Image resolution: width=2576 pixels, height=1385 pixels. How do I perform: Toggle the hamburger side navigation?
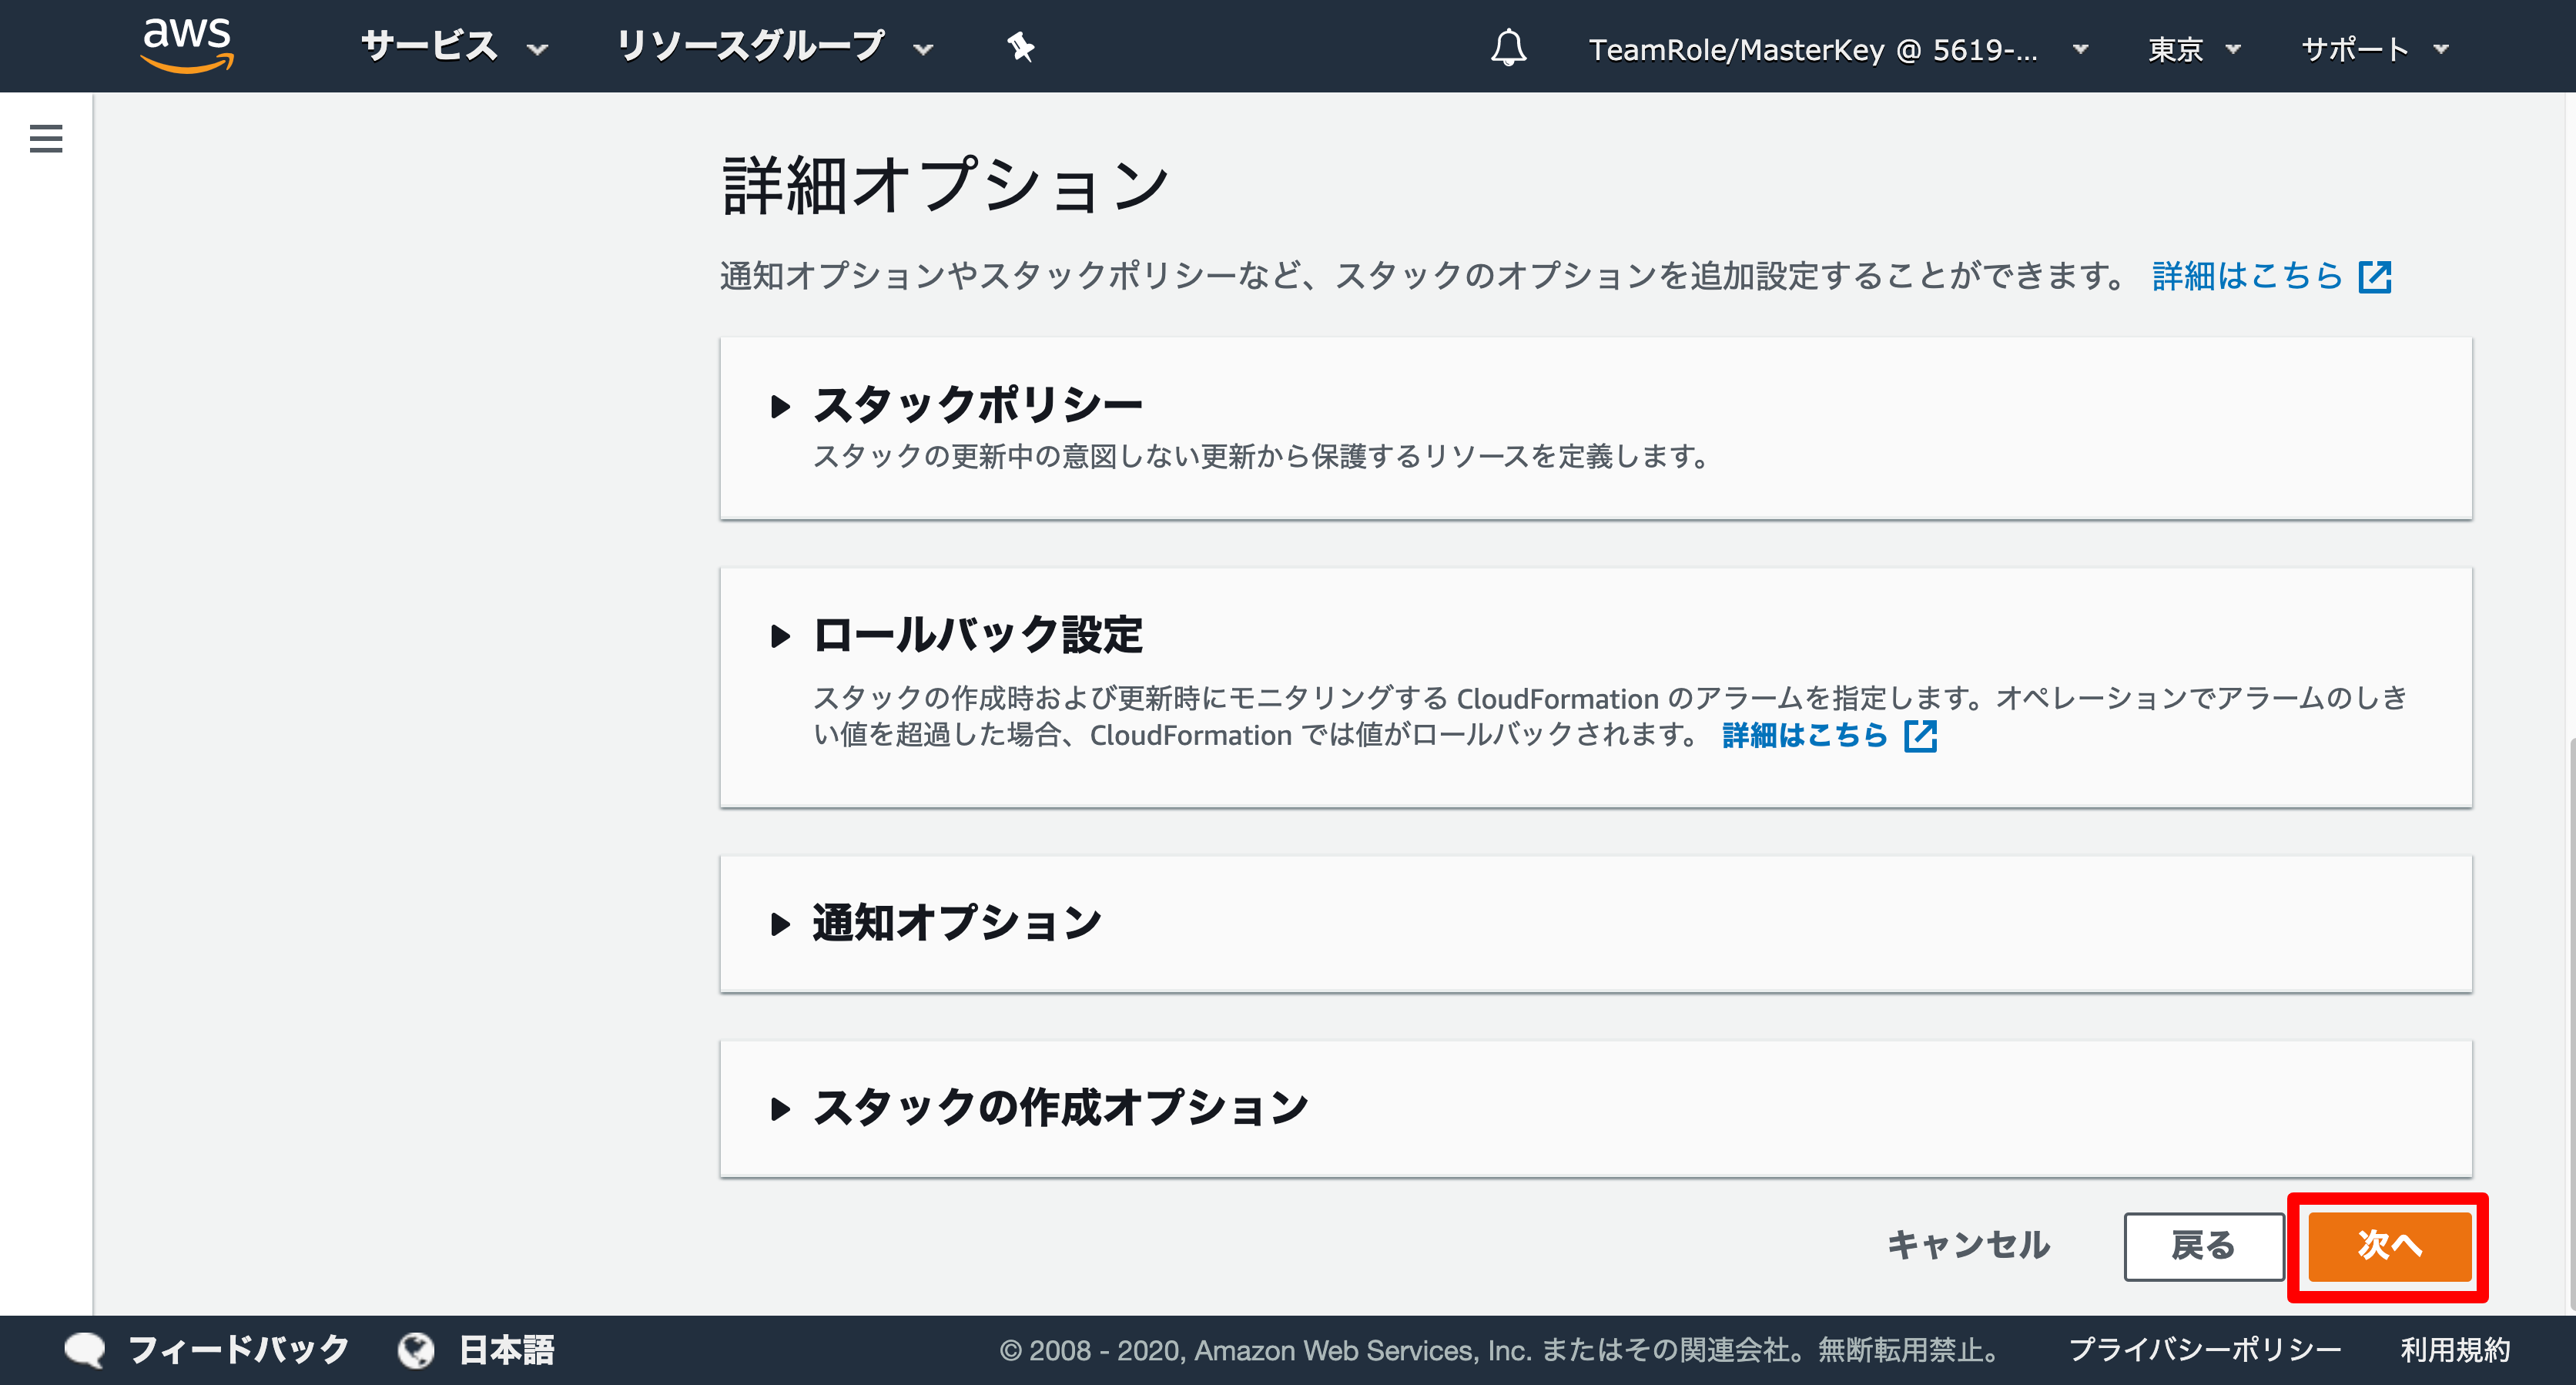pos(46,138)
